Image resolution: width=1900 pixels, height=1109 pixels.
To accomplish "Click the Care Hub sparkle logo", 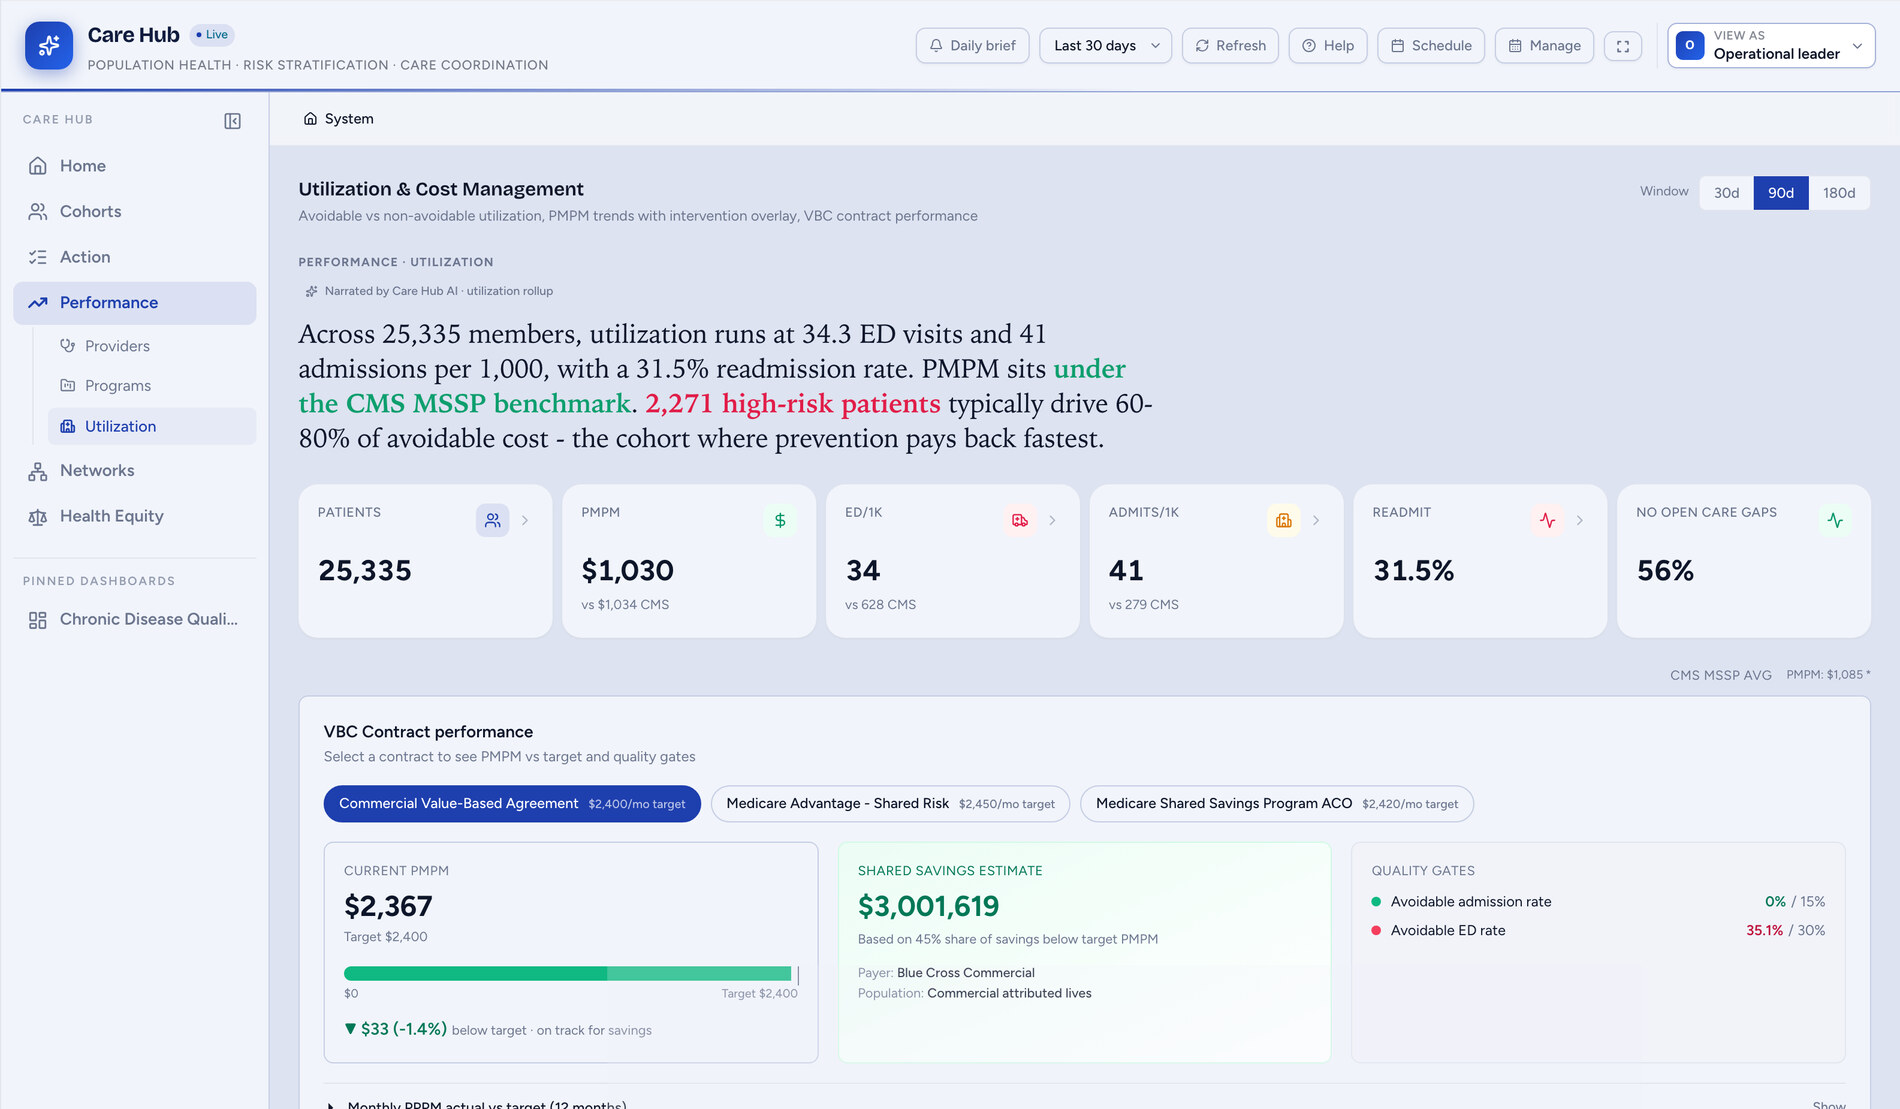I will point(49,45).
